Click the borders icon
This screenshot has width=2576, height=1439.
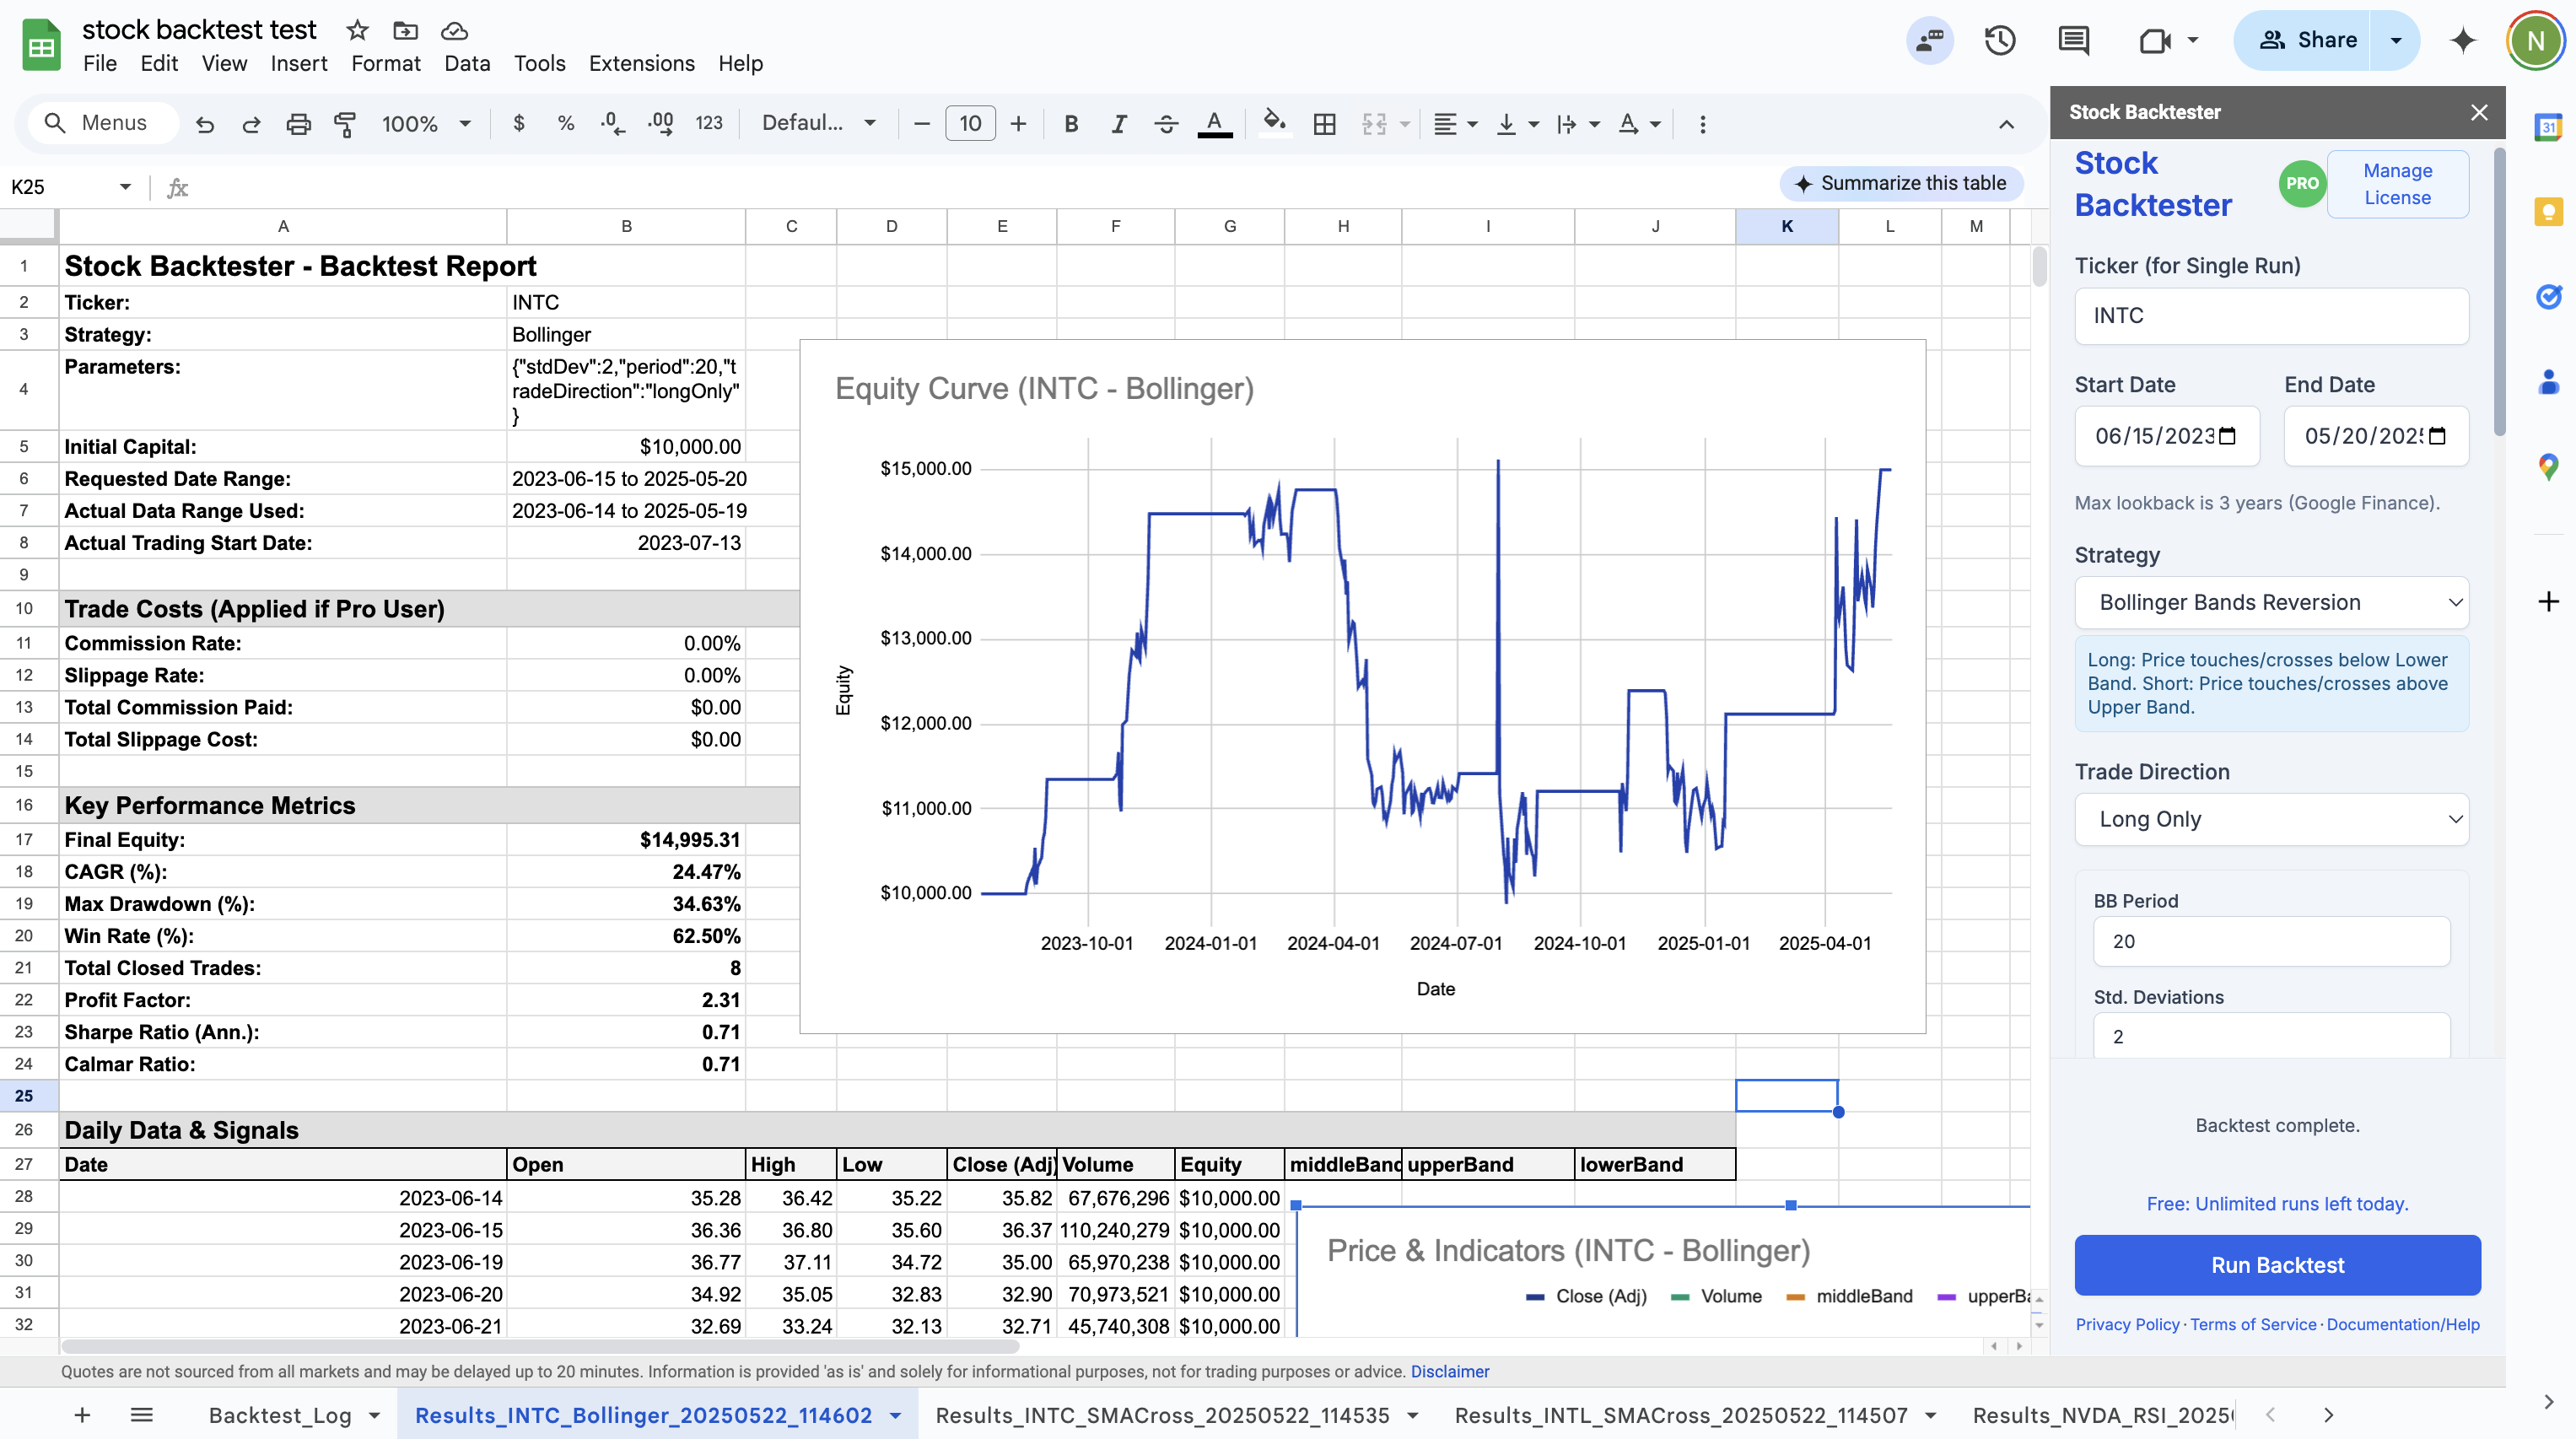point(1324,124)
